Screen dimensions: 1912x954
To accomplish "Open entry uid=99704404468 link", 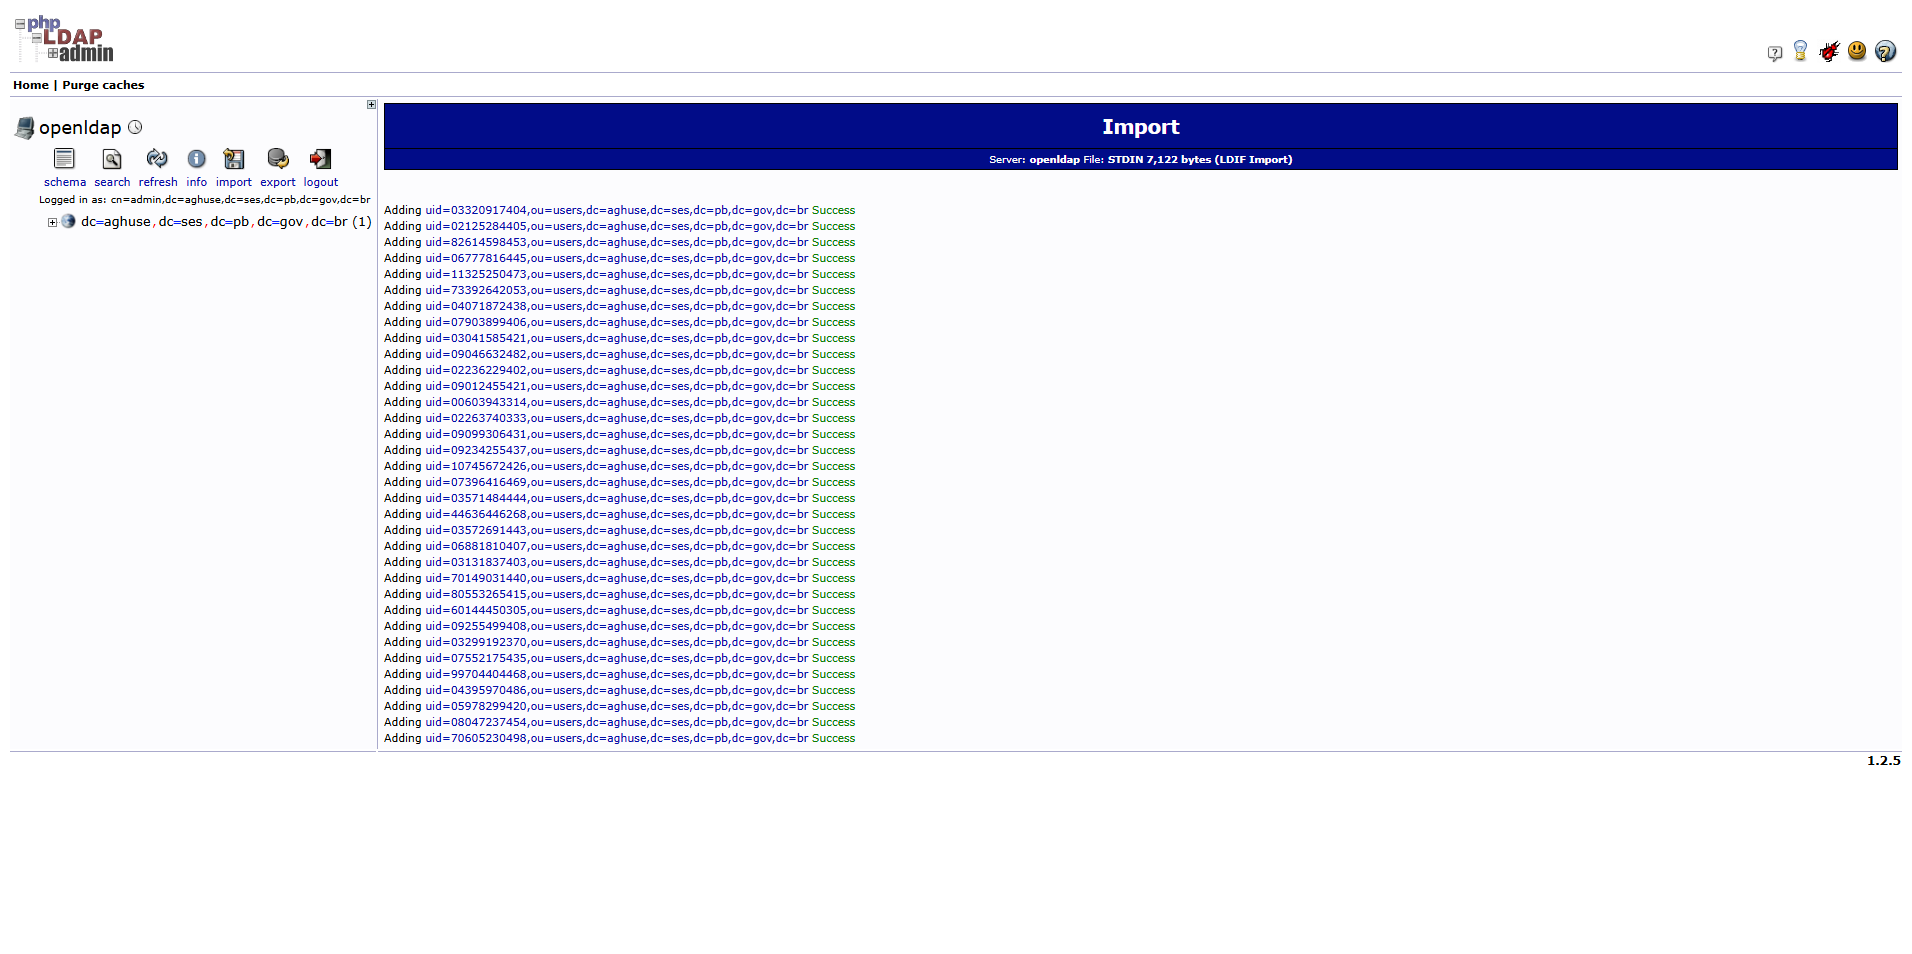I will point(617,674).
